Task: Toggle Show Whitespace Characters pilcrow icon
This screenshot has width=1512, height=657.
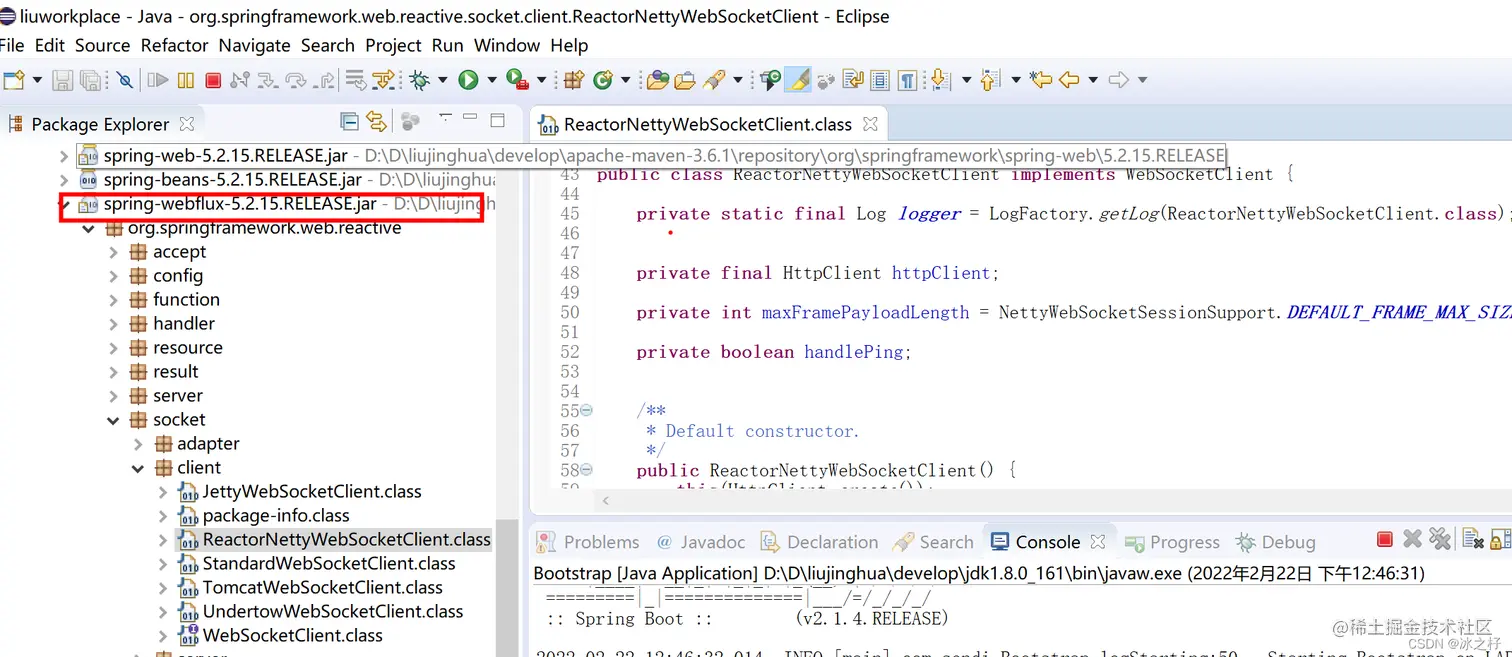Action: point(907,80)
